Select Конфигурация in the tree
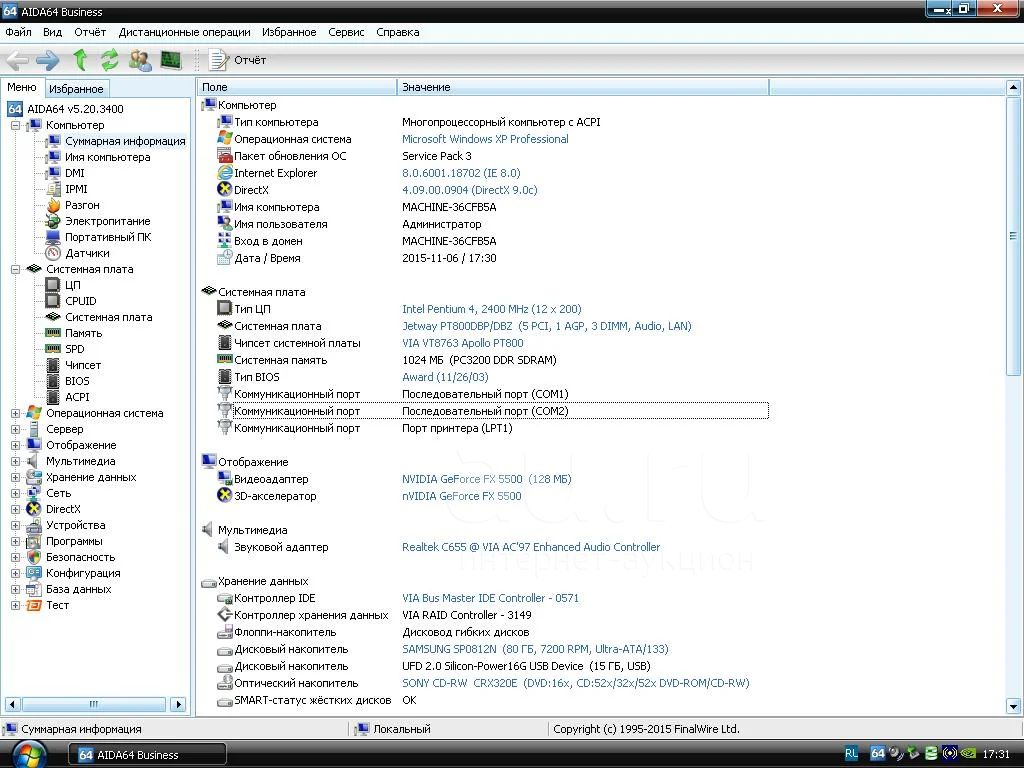 pos(83,573)
